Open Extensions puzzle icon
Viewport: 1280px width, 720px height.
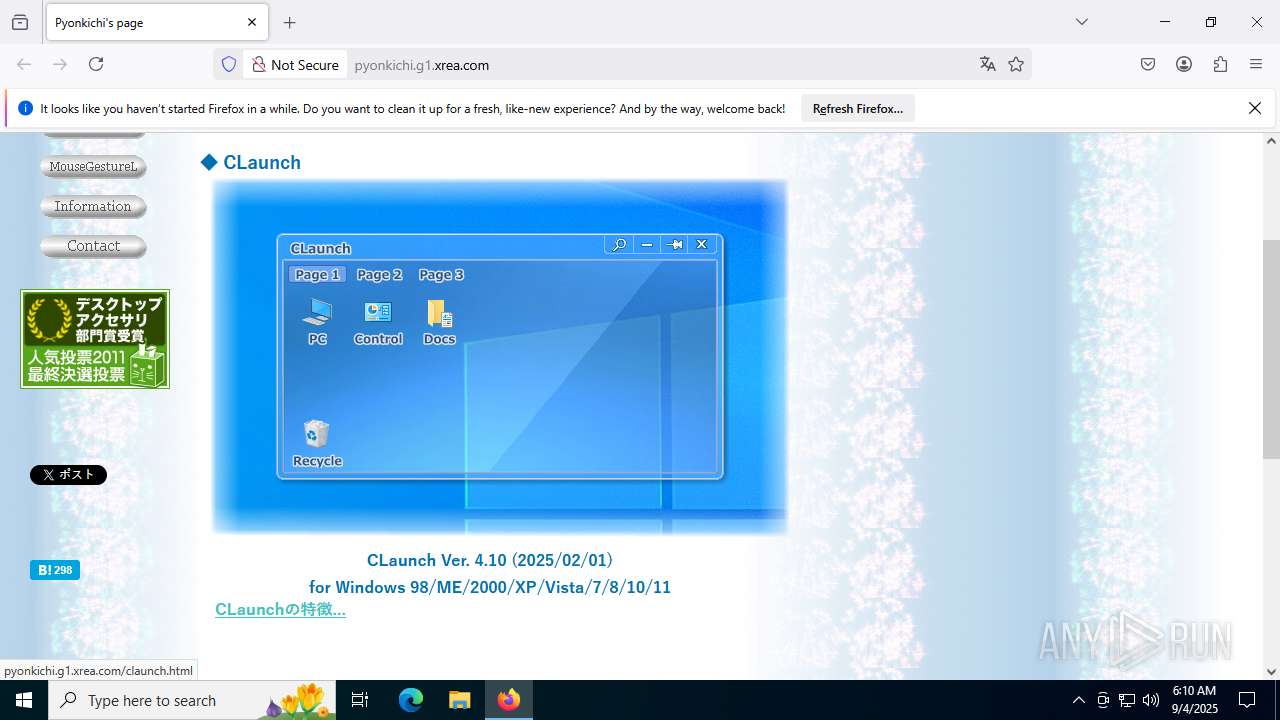[1220, 64]
